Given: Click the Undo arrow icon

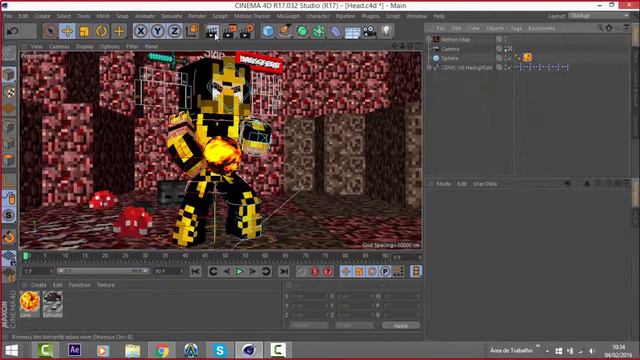Looking at the screenshot, I should 13,31.
